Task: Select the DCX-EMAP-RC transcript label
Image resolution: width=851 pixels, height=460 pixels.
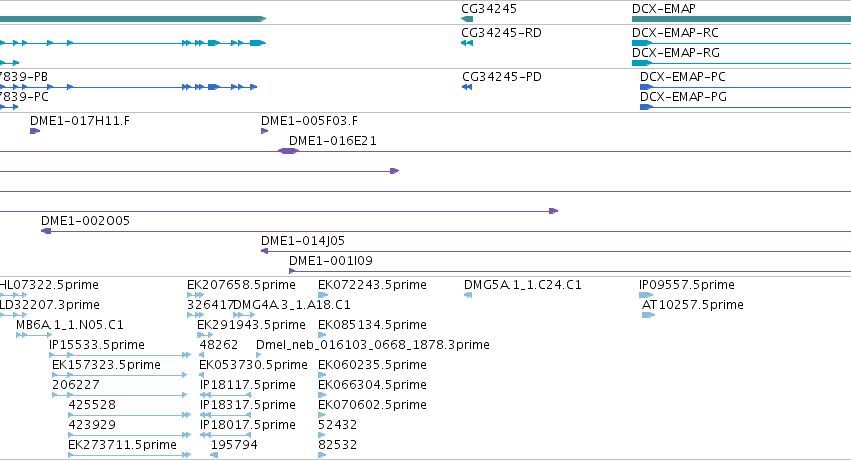Action: [675, 33]
